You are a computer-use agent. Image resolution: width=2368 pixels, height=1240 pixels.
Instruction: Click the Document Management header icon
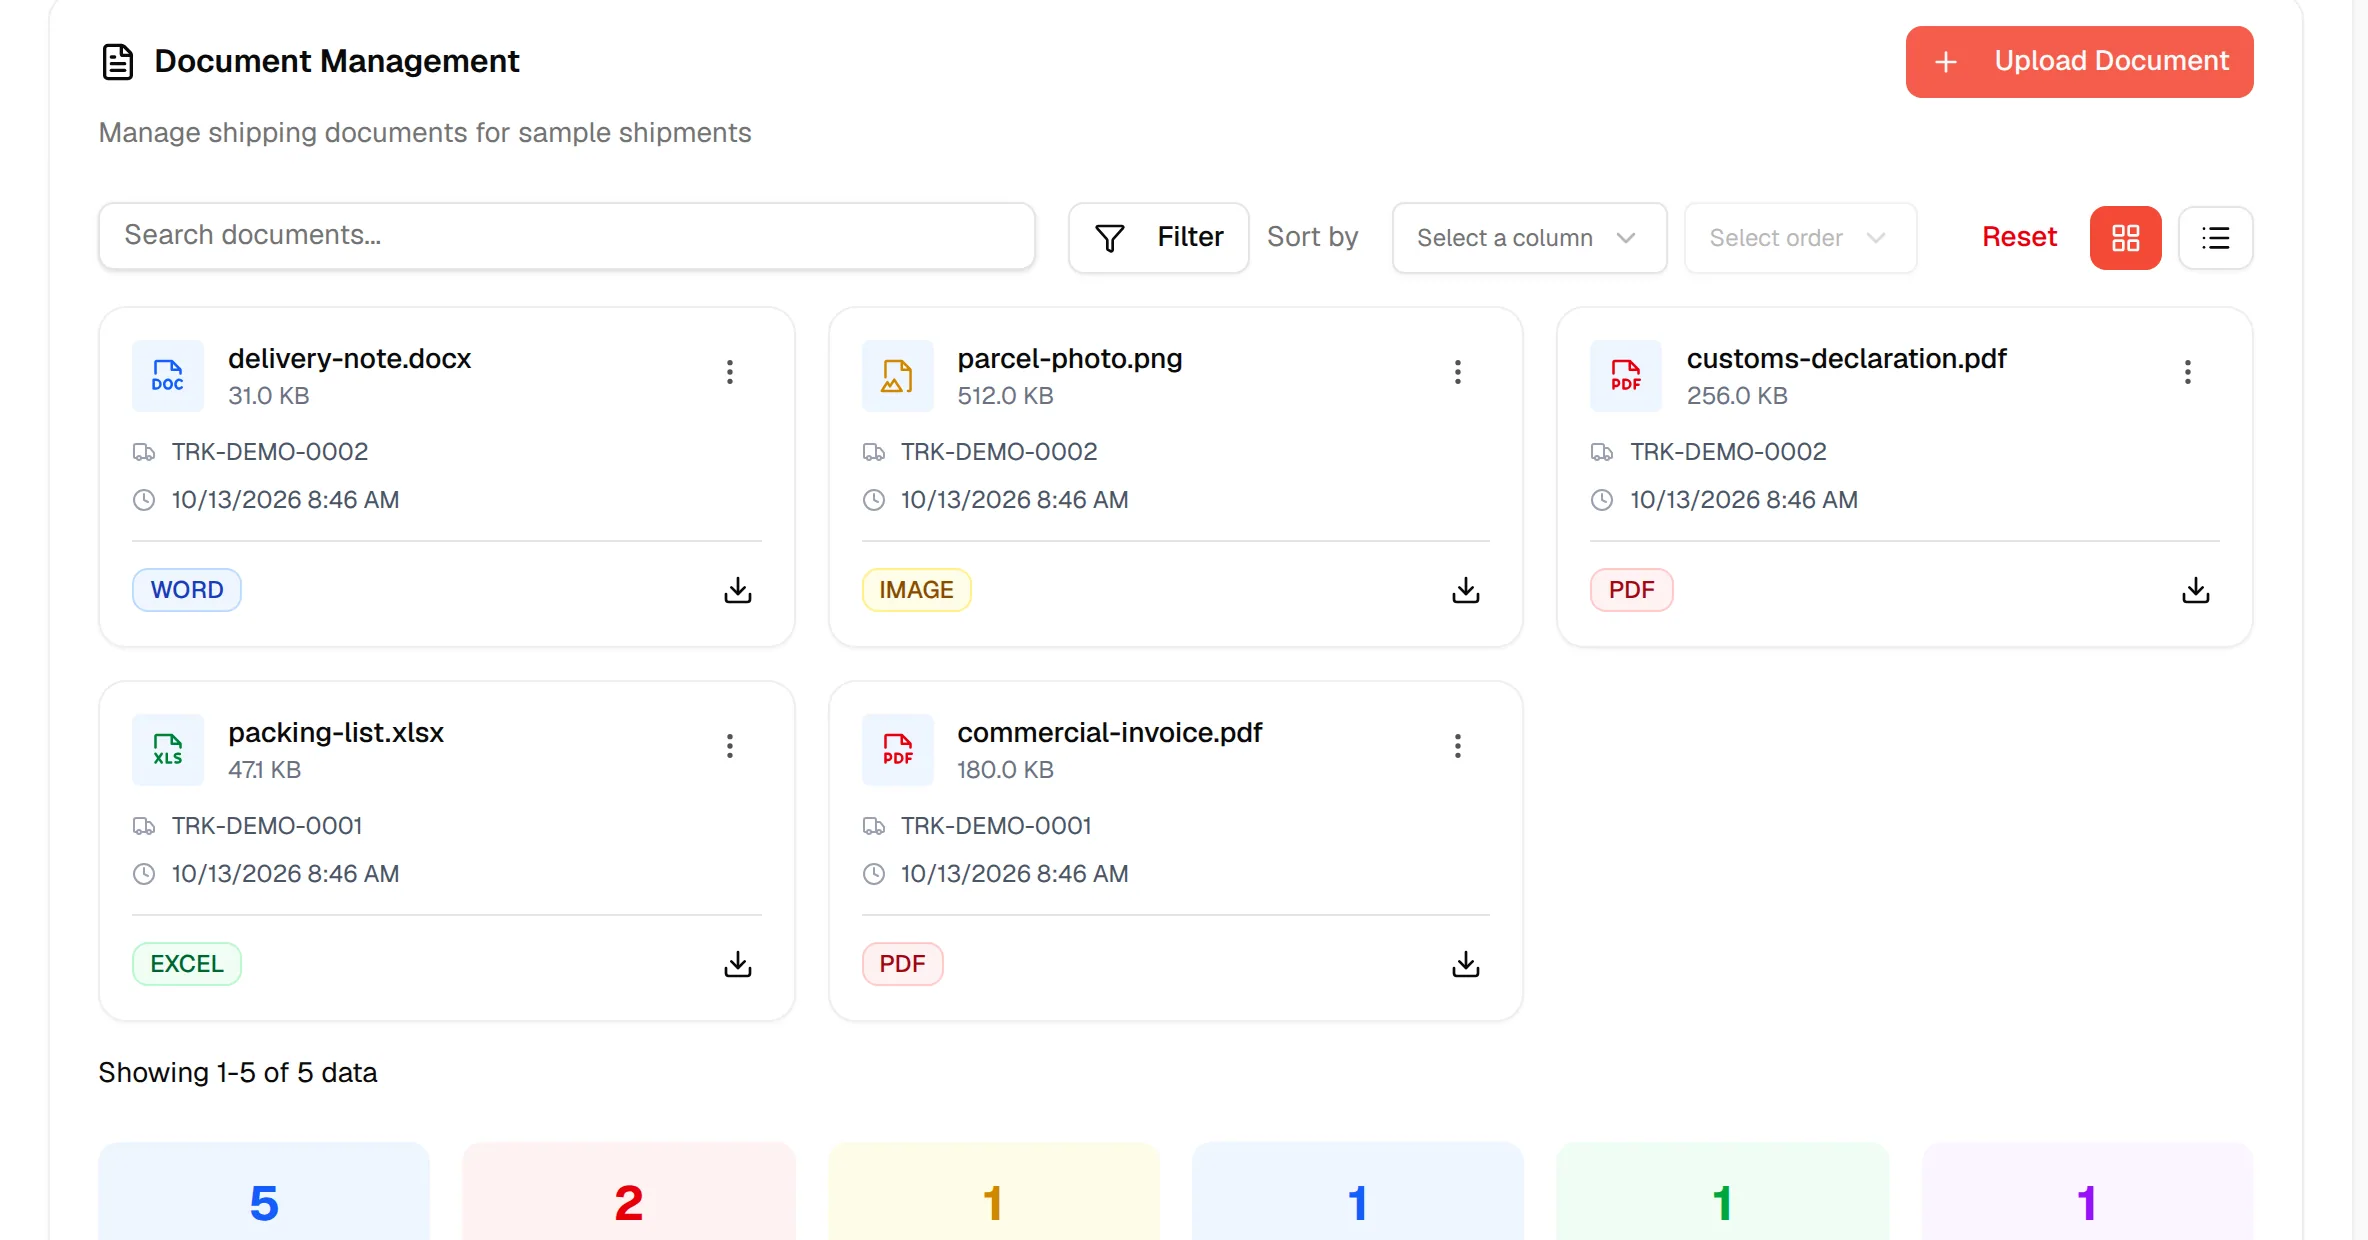[118, 62]
